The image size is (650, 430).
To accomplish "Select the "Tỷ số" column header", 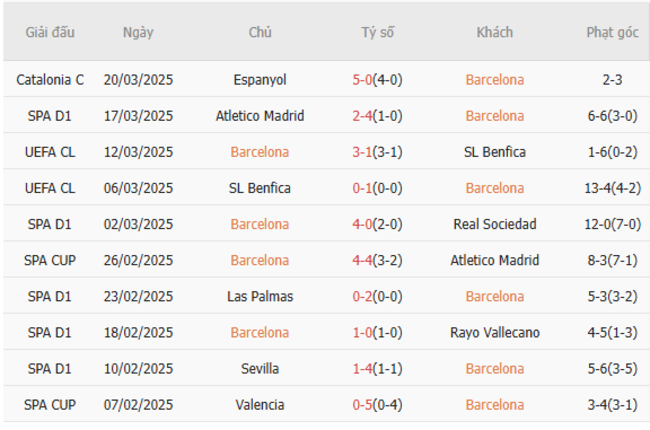I will (x=377, y=32).
